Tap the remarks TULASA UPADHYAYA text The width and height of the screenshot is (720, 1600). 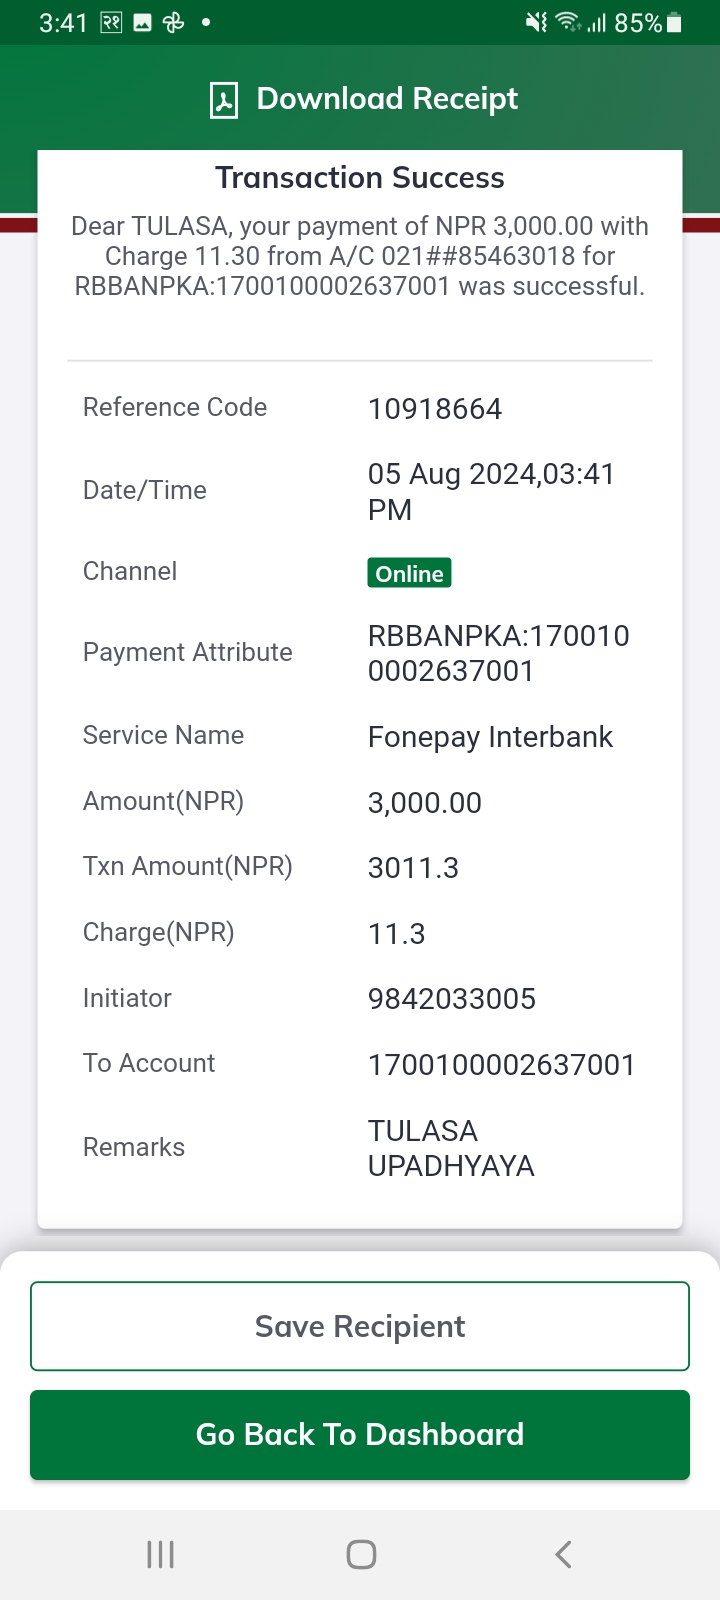click(451, 1148)
